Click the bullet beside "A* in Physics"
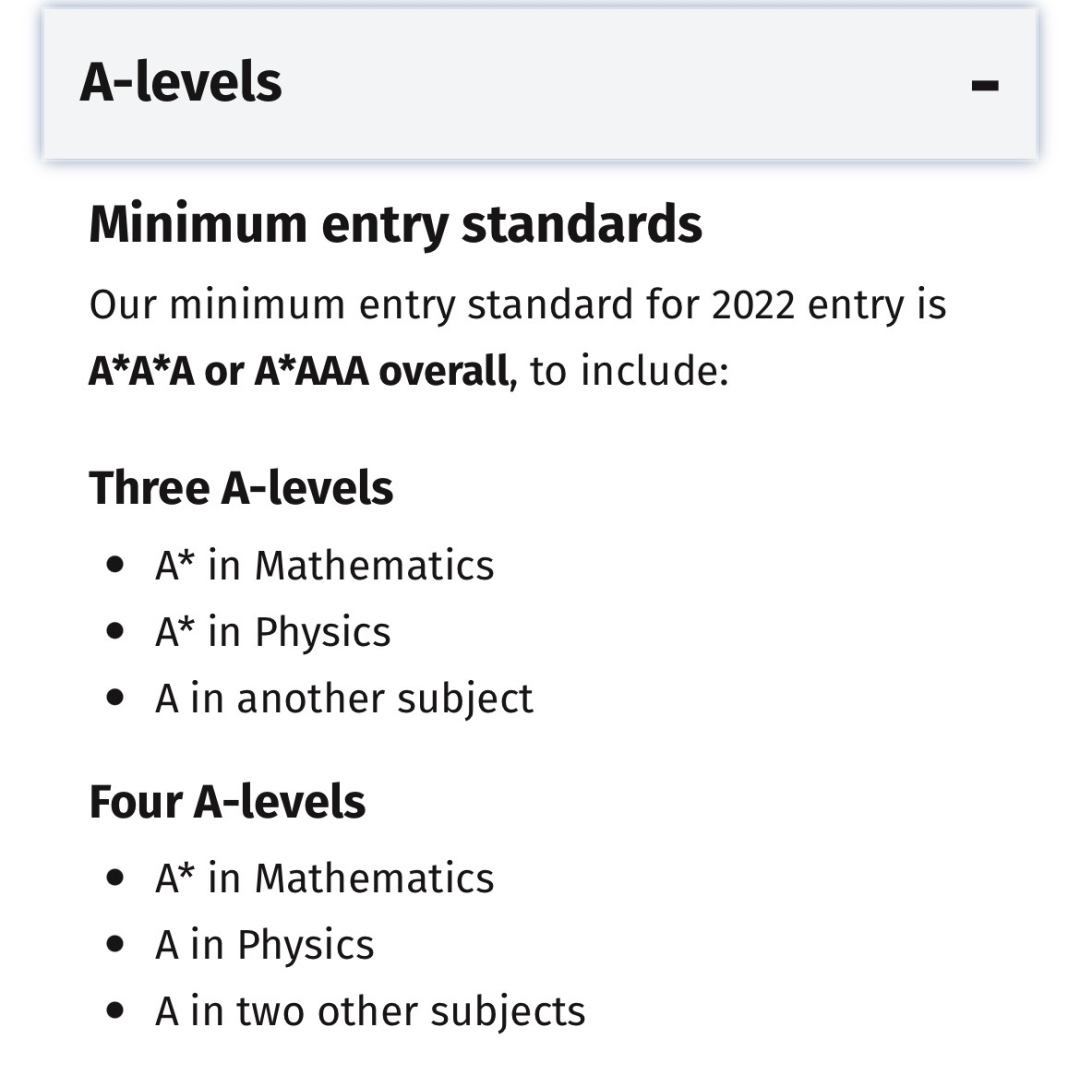Viewport: 1080px width, 1087px height. click(x=118, y=632)
